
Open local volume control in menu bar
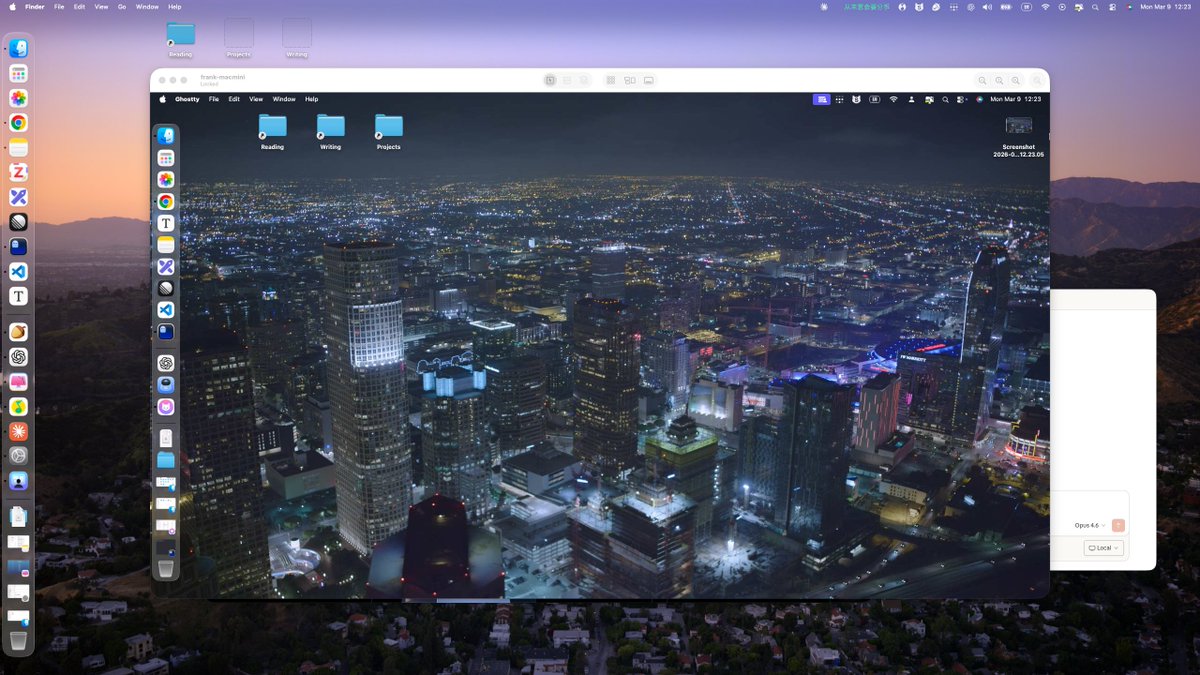[987, 6]
